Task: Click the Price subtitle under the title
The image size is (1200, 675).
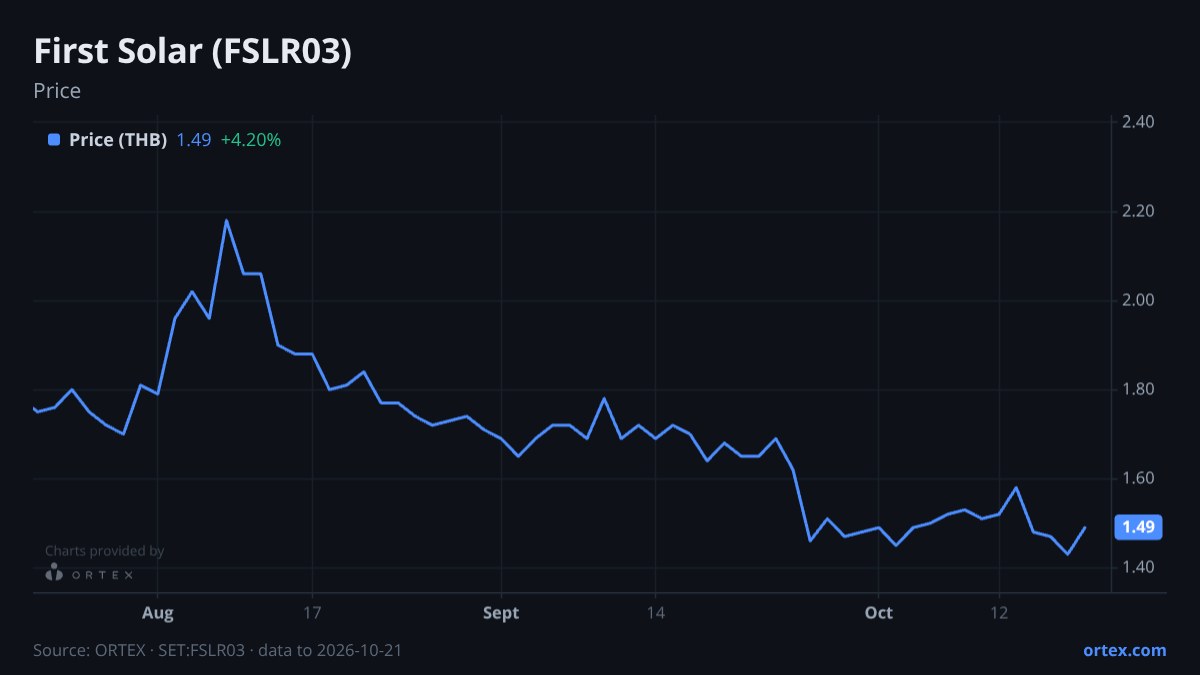Action: point(57,91)
